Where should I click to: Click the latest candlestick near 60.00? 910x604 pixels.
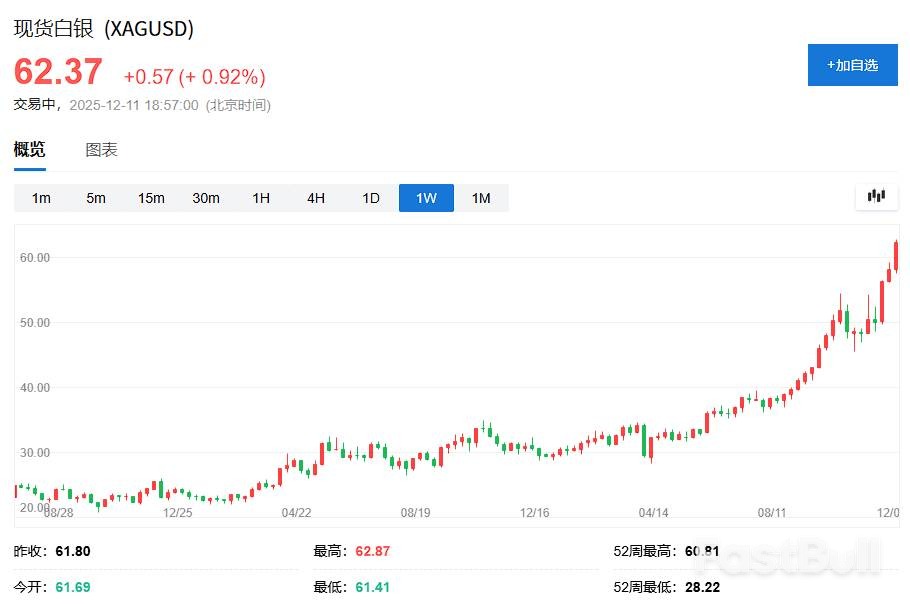pos(896,255)
